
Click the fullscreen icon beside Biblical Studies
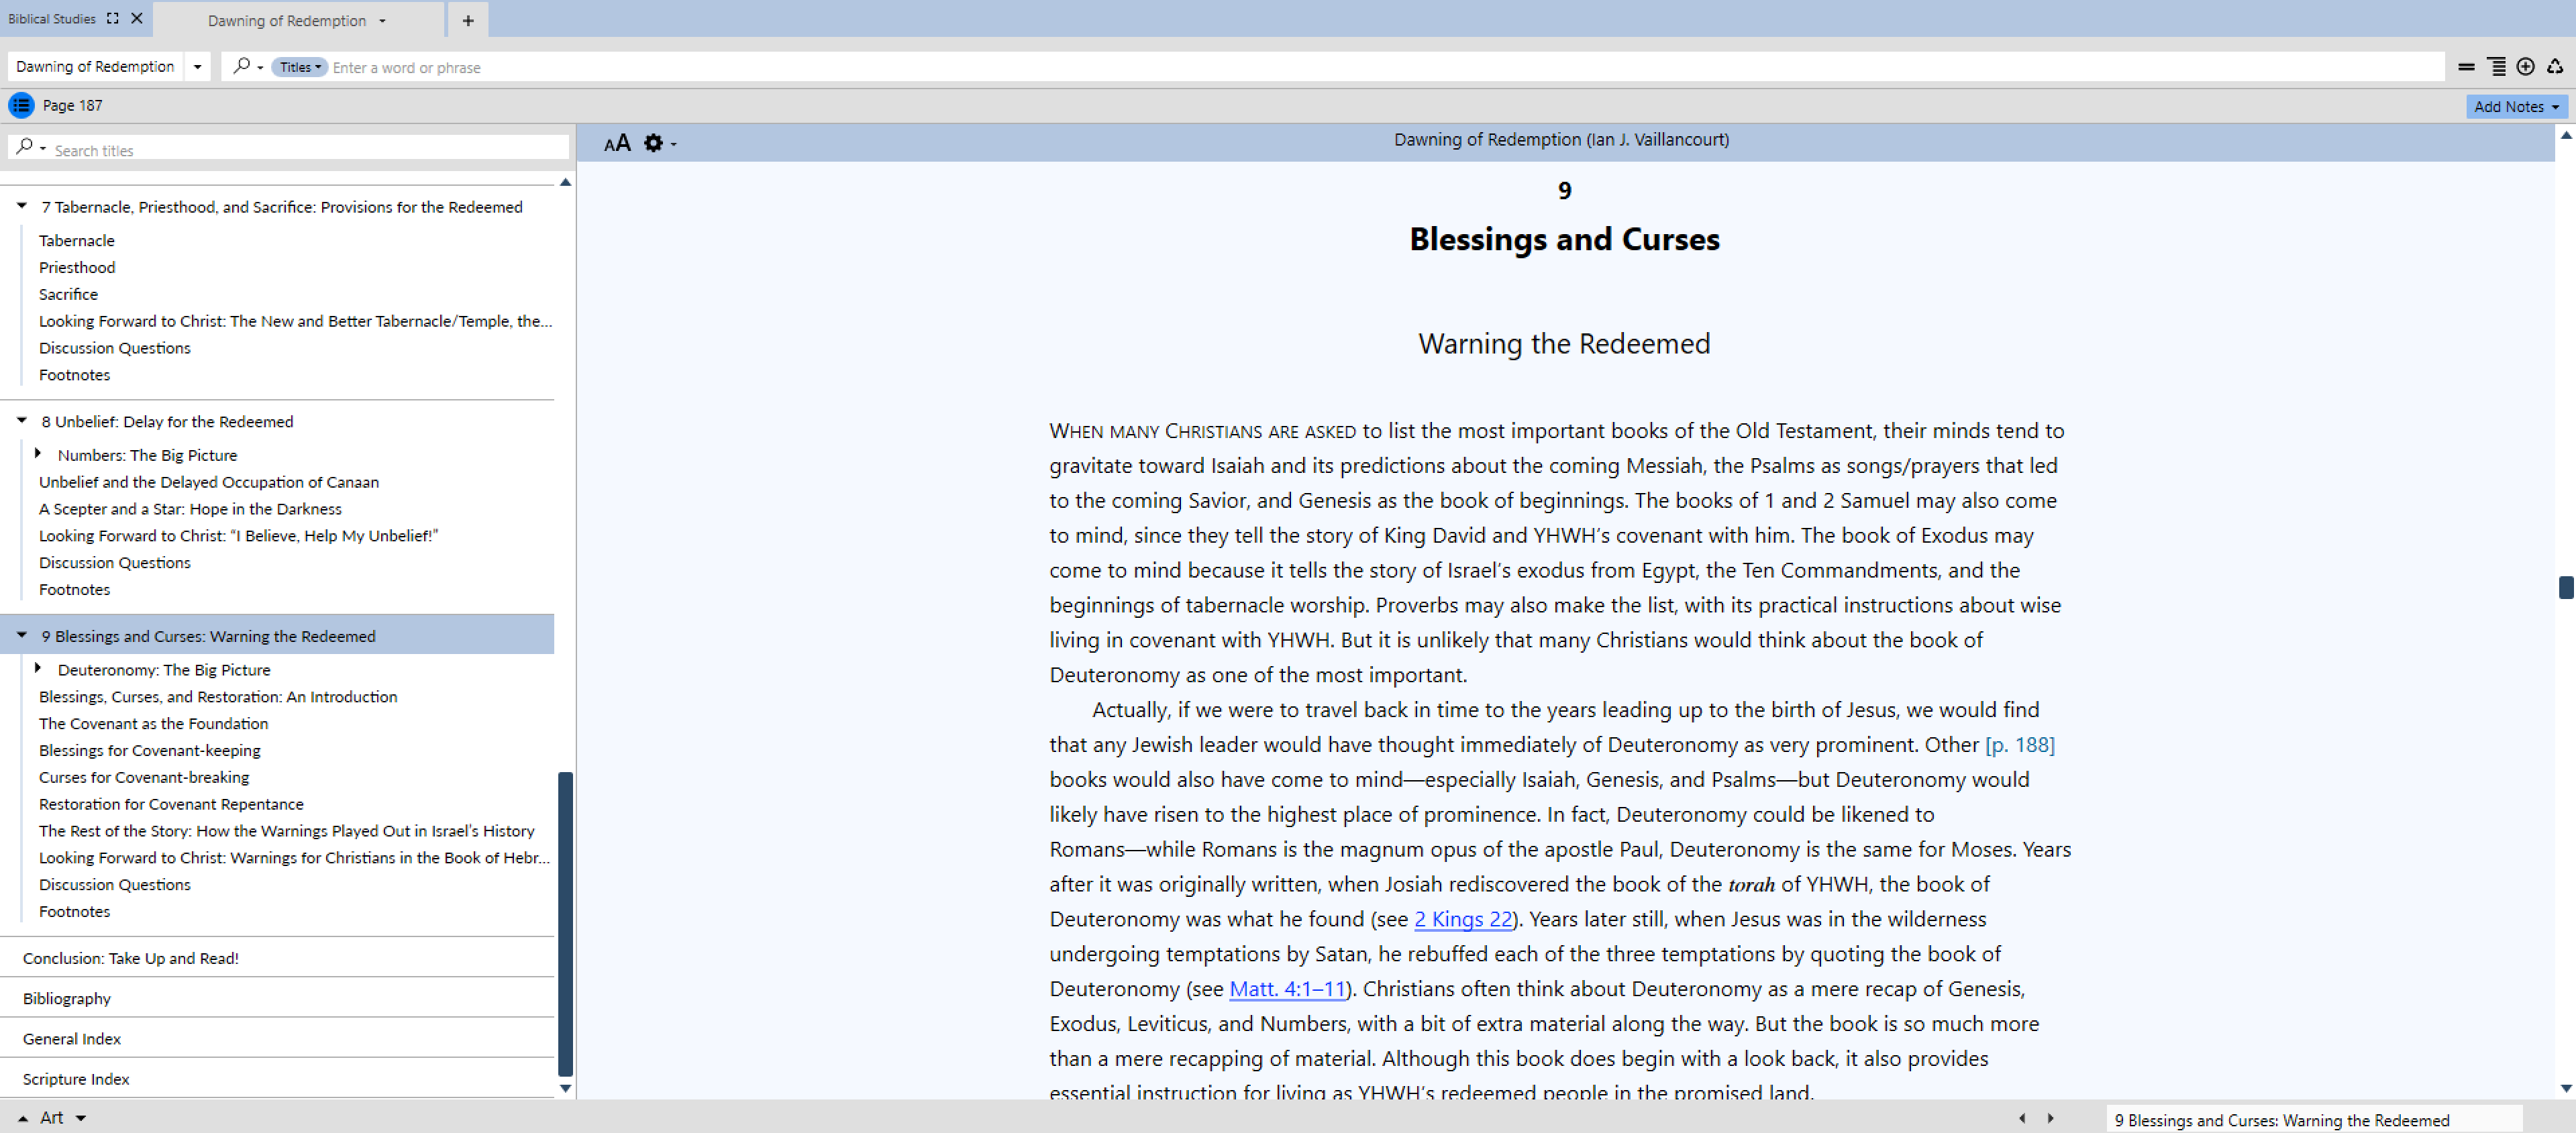coord(113,18)
